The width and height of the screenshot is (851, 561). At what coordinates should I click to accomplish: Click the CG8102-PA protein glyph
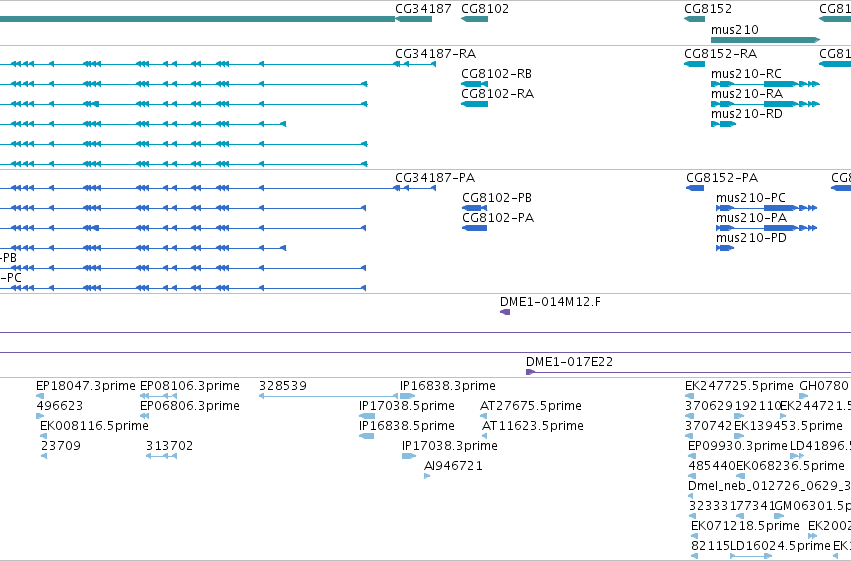pyautogui.click(x=474, y=228)
